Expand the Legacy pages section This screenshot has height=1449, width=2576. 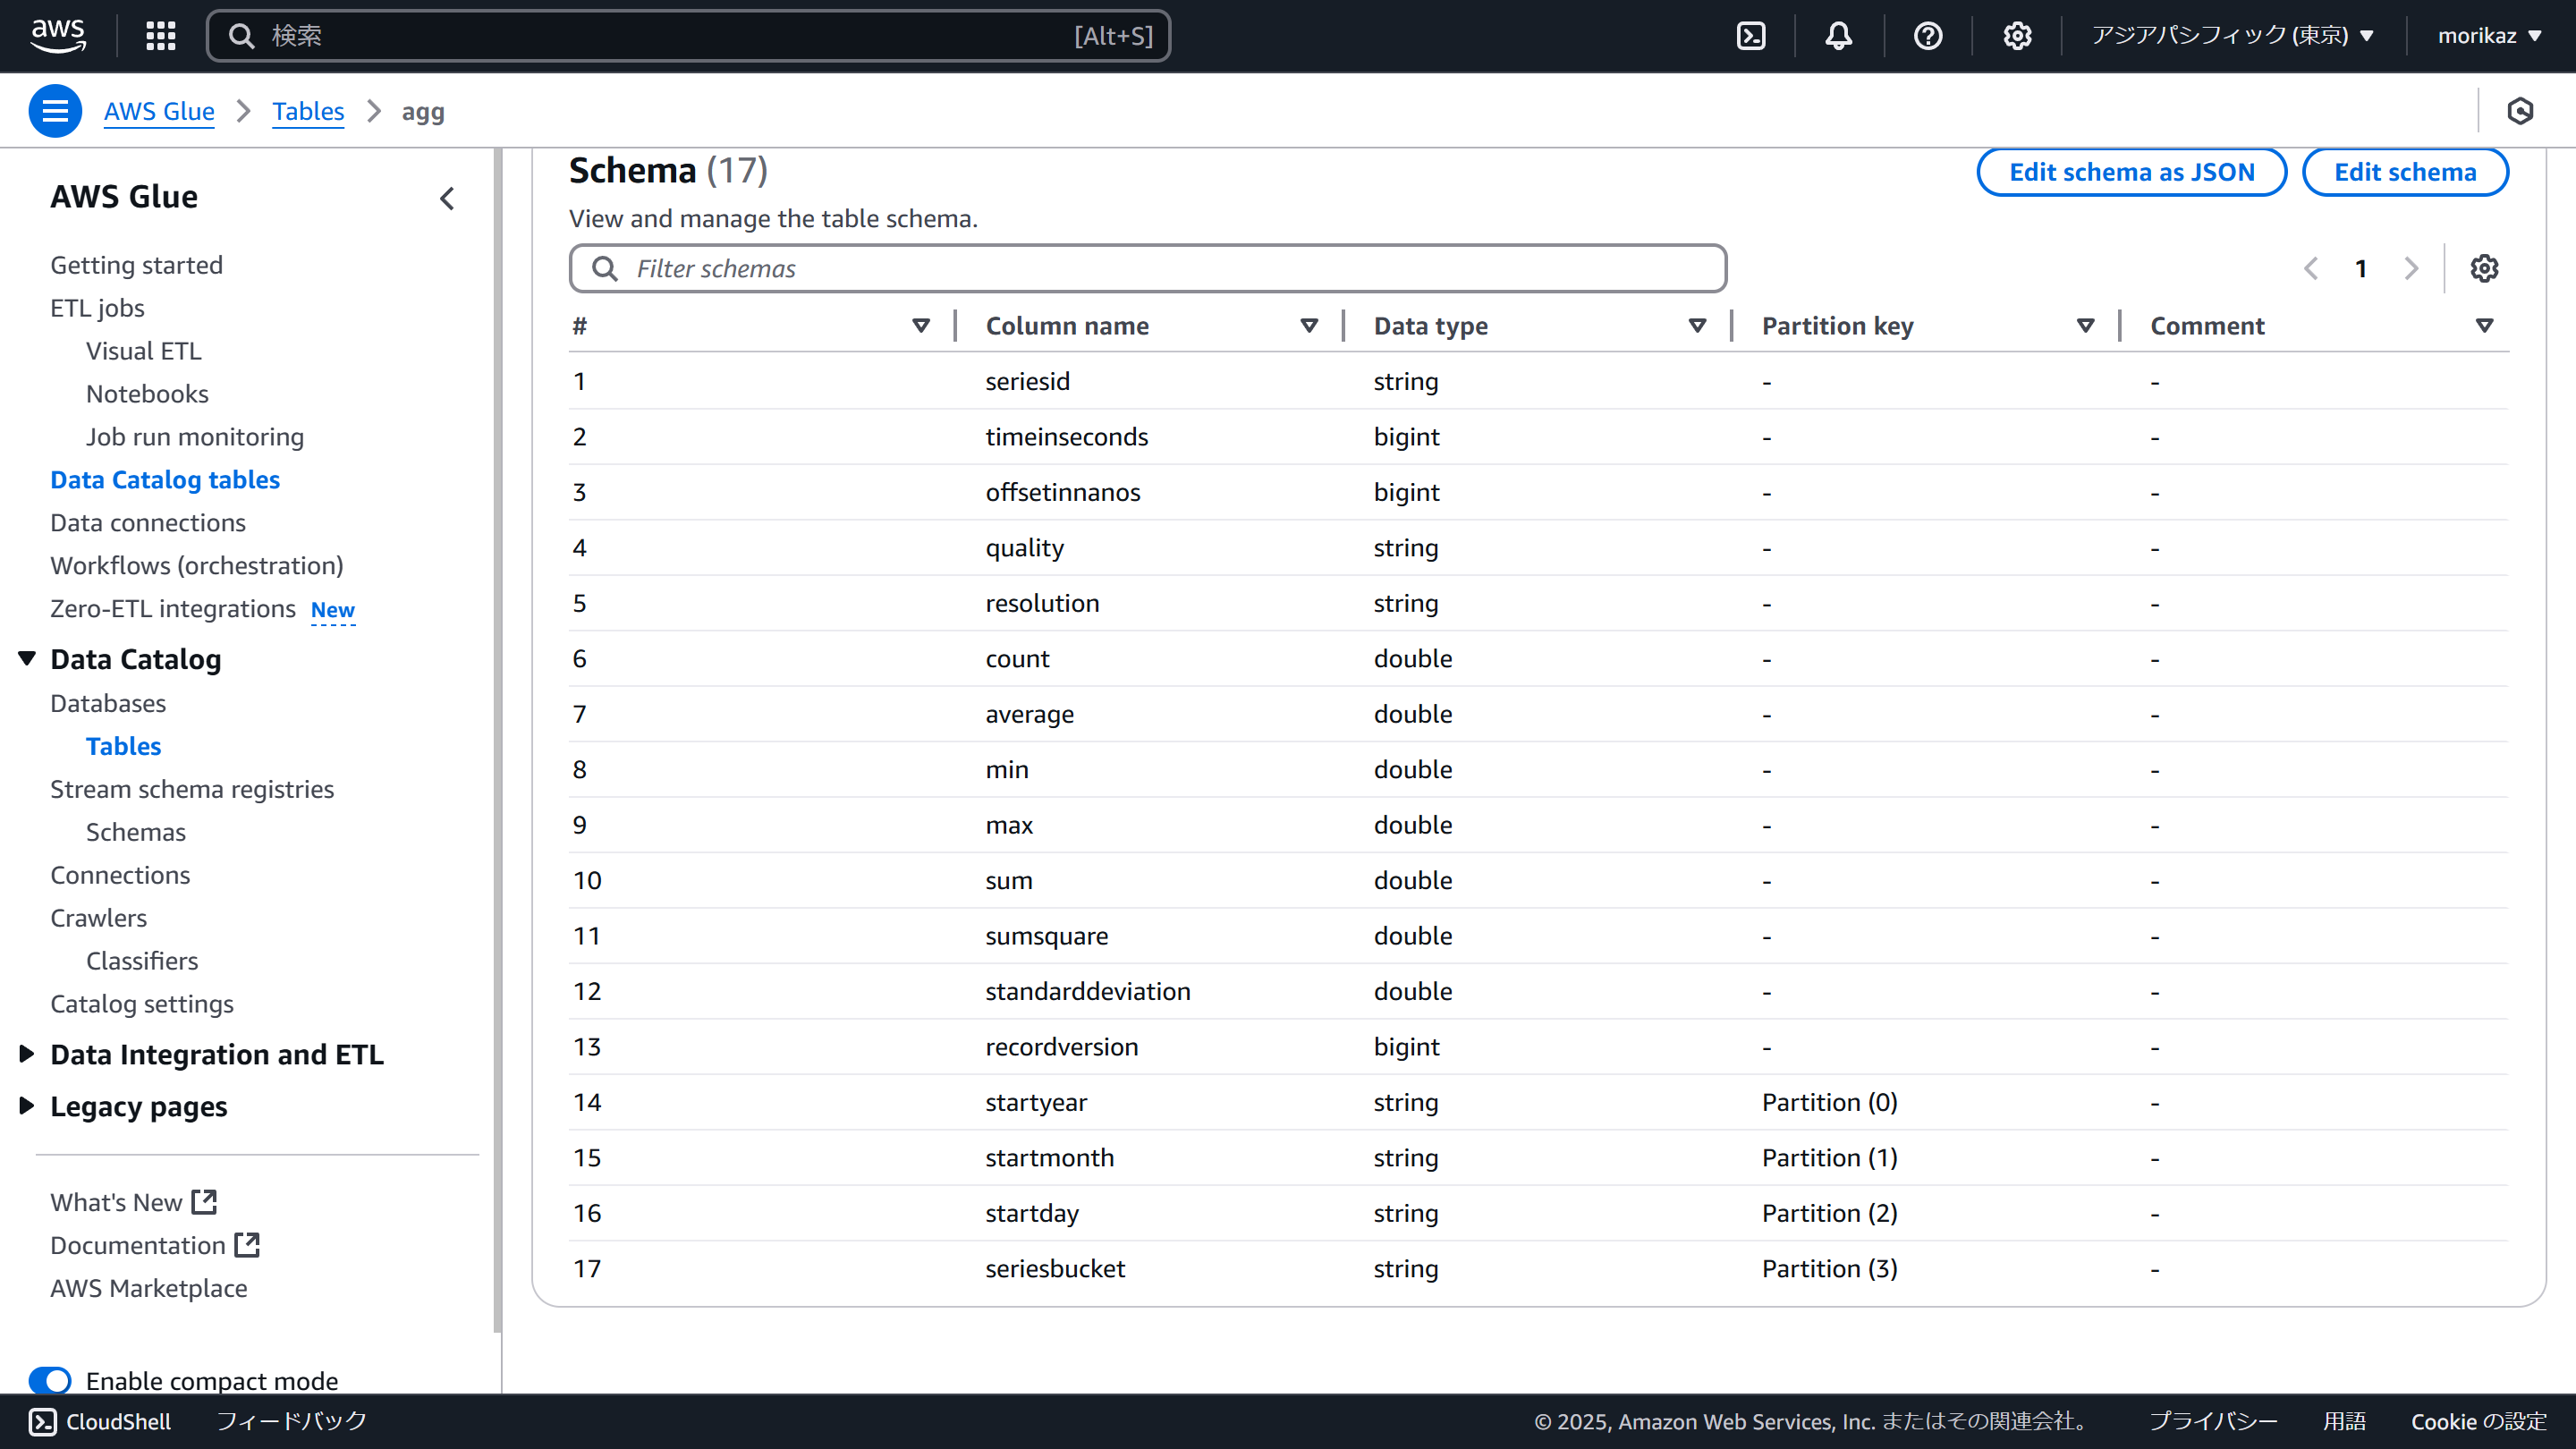[27, 1106]
